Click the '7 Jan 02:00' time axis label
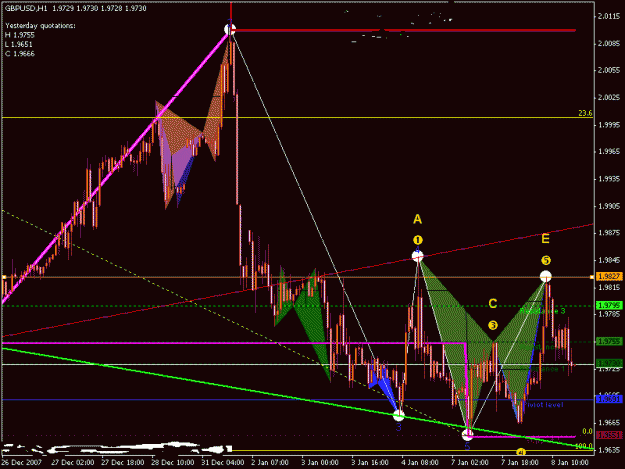This screenshot has width=625, height=469. point(470,463)
